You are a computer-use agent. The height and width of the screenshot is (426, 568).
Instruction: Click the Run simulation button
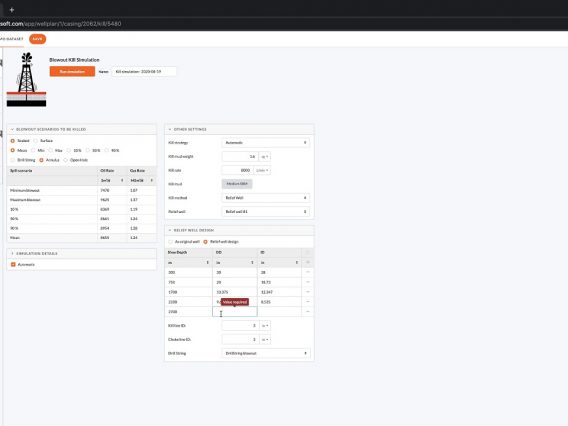coord(72,71)
